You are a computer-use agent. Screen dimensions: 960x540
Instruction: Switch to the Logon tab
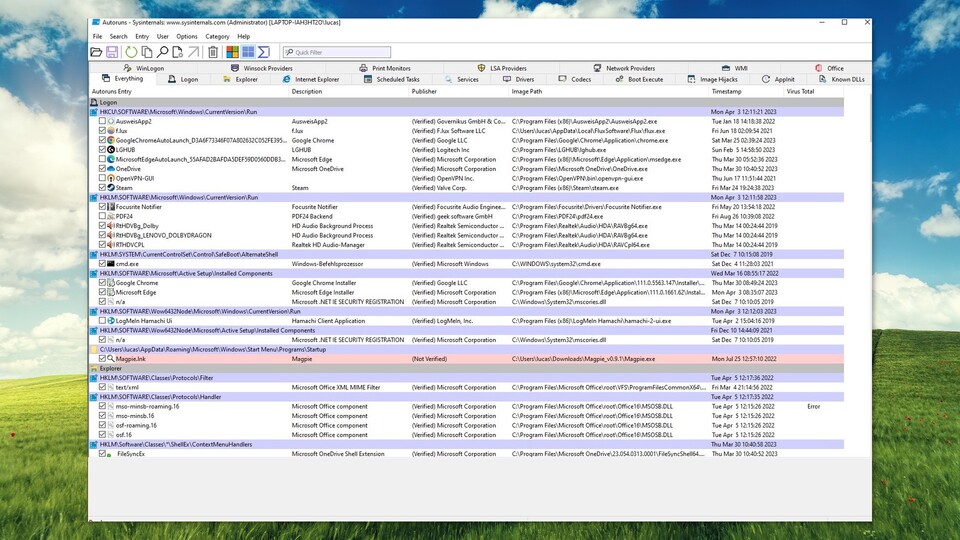(182, 79)
